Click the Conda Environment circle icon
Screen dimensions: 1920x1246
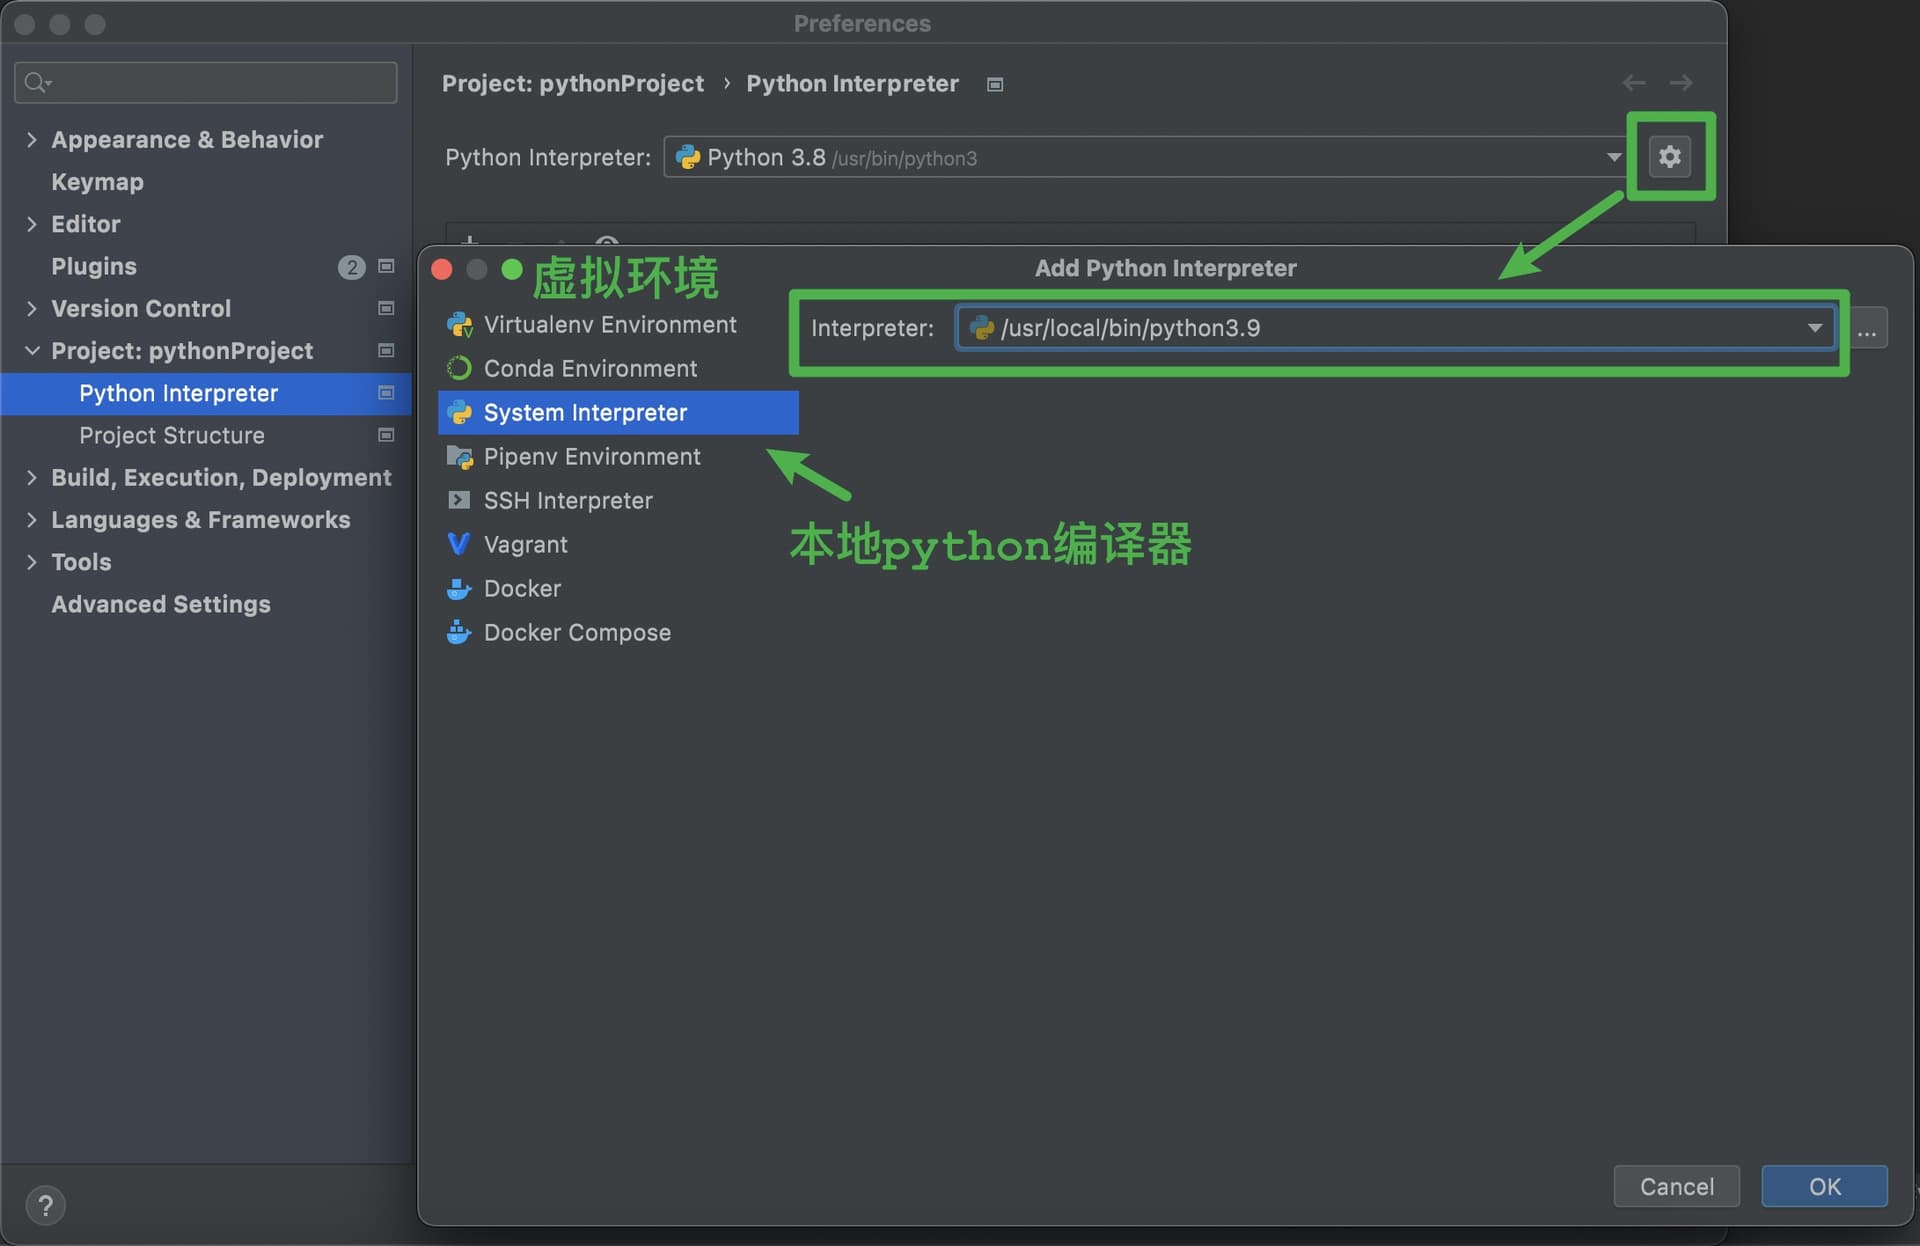pos(459,369)
